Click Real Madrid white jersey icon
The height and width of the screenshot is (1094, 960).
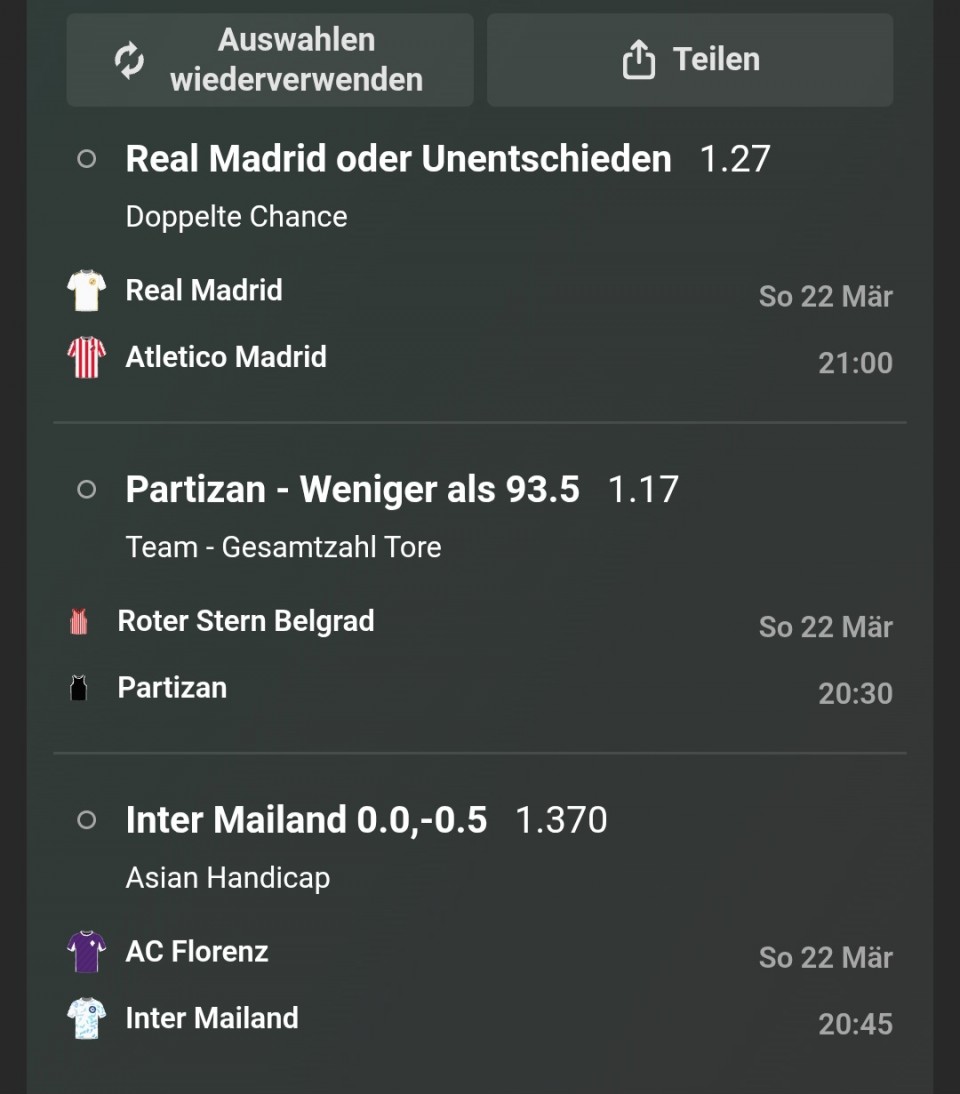(x=87, y=291)
